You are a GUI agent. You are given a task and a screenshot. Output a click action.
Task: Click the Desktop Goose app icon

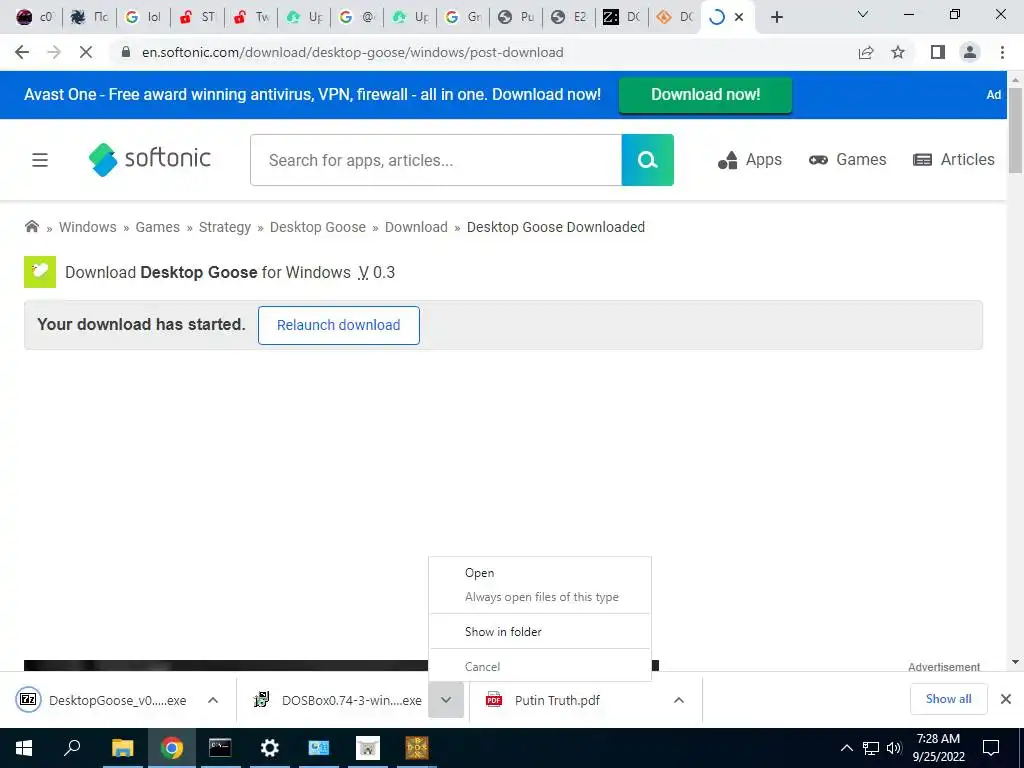pos(40,272)
